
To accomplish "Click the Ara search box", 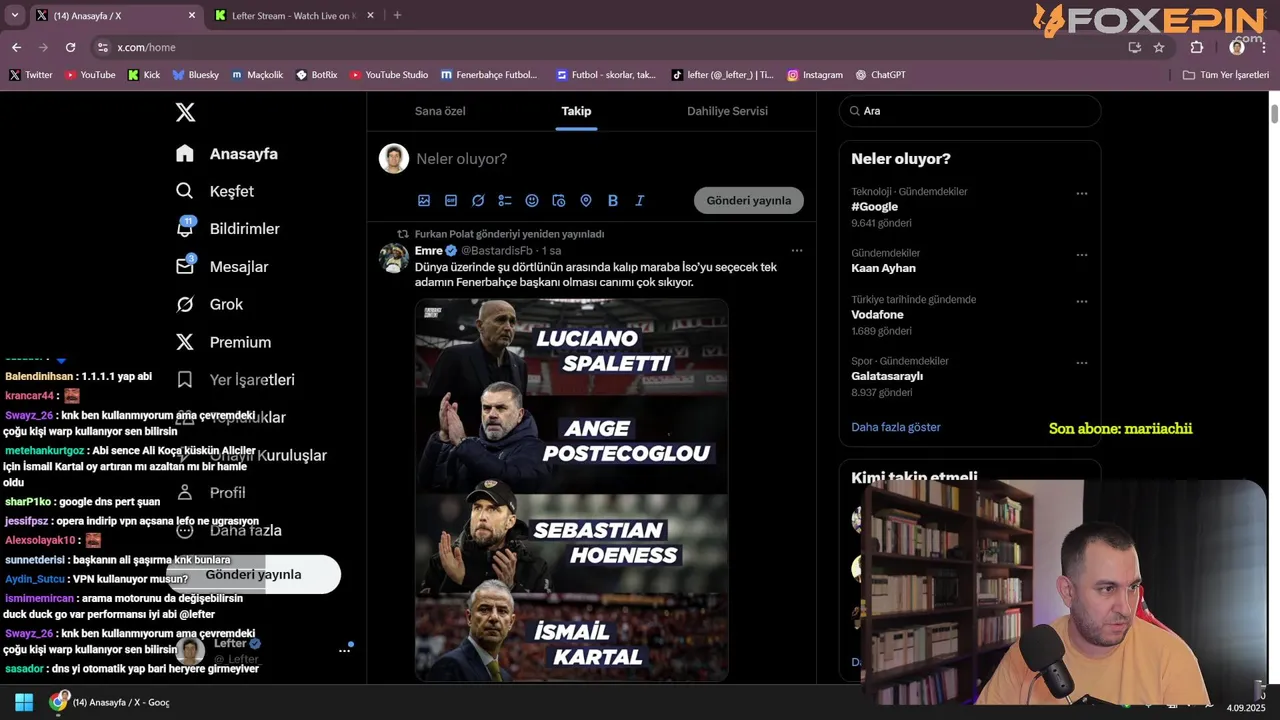I will 970,111.
